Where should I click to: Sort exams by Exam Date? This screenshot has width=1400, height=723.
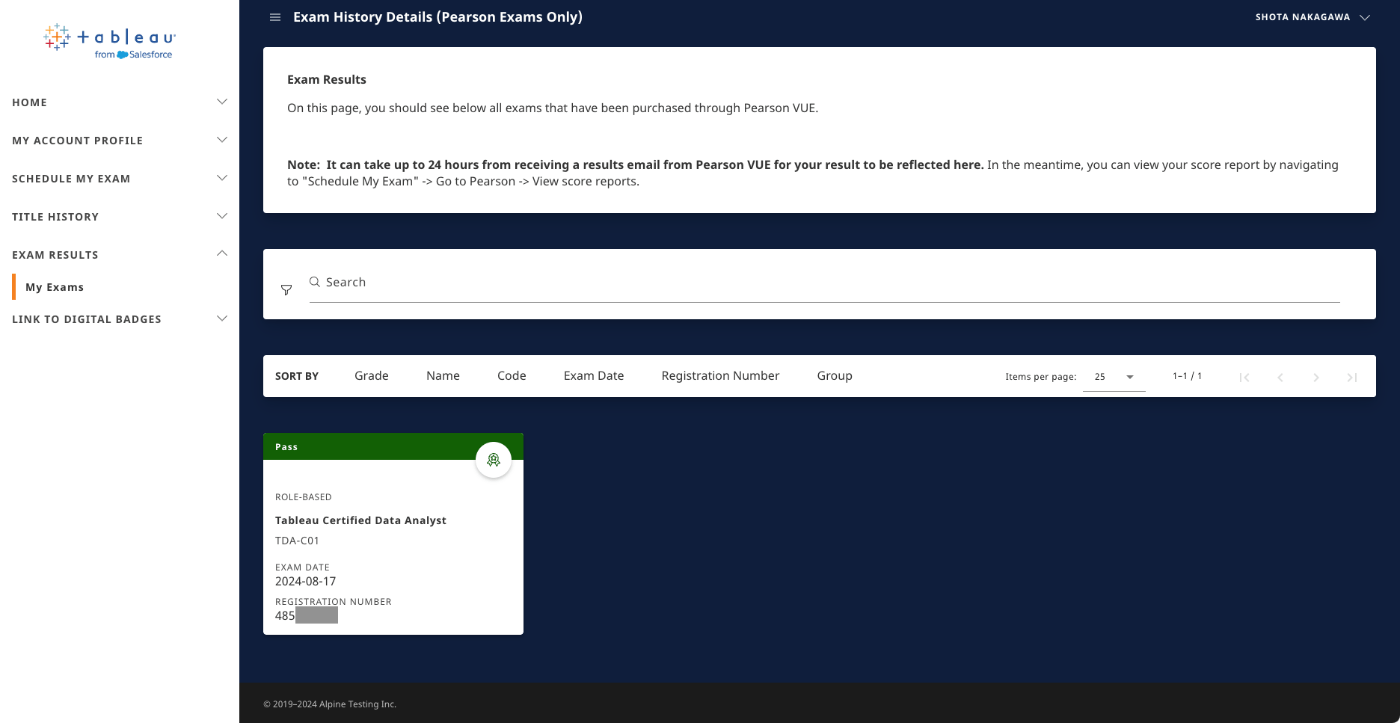(x=594, y=376)
